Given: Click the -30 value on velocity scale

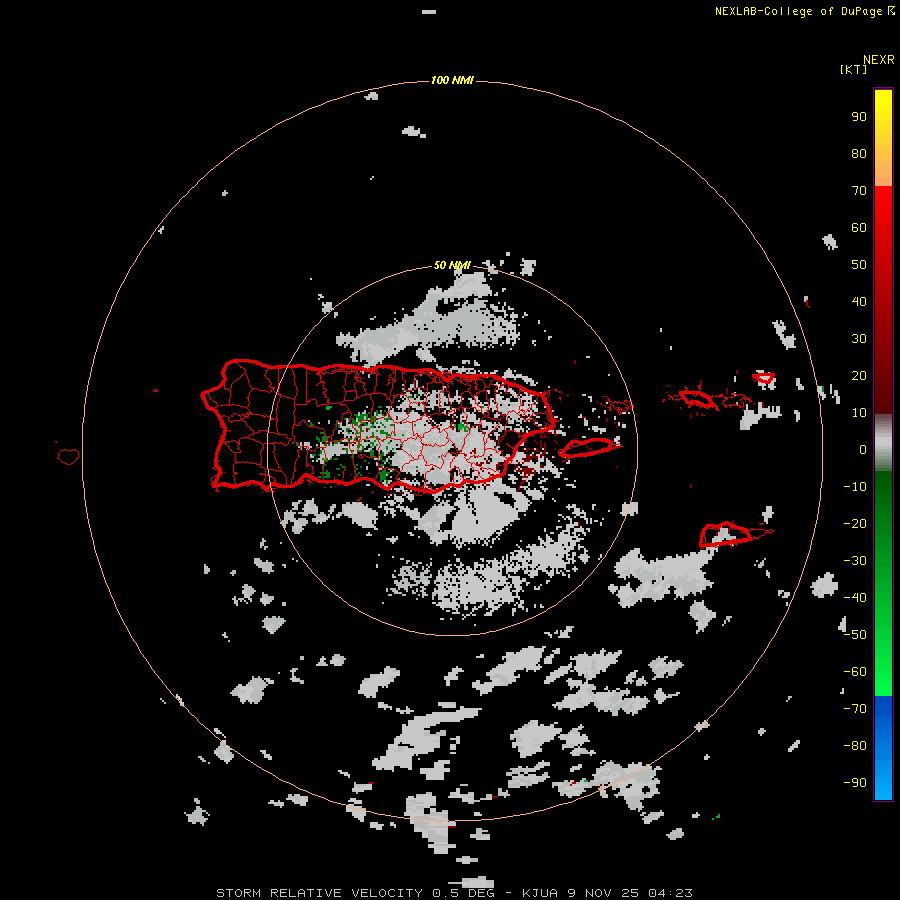Looking at the screenshot, I should coord(855,561).
